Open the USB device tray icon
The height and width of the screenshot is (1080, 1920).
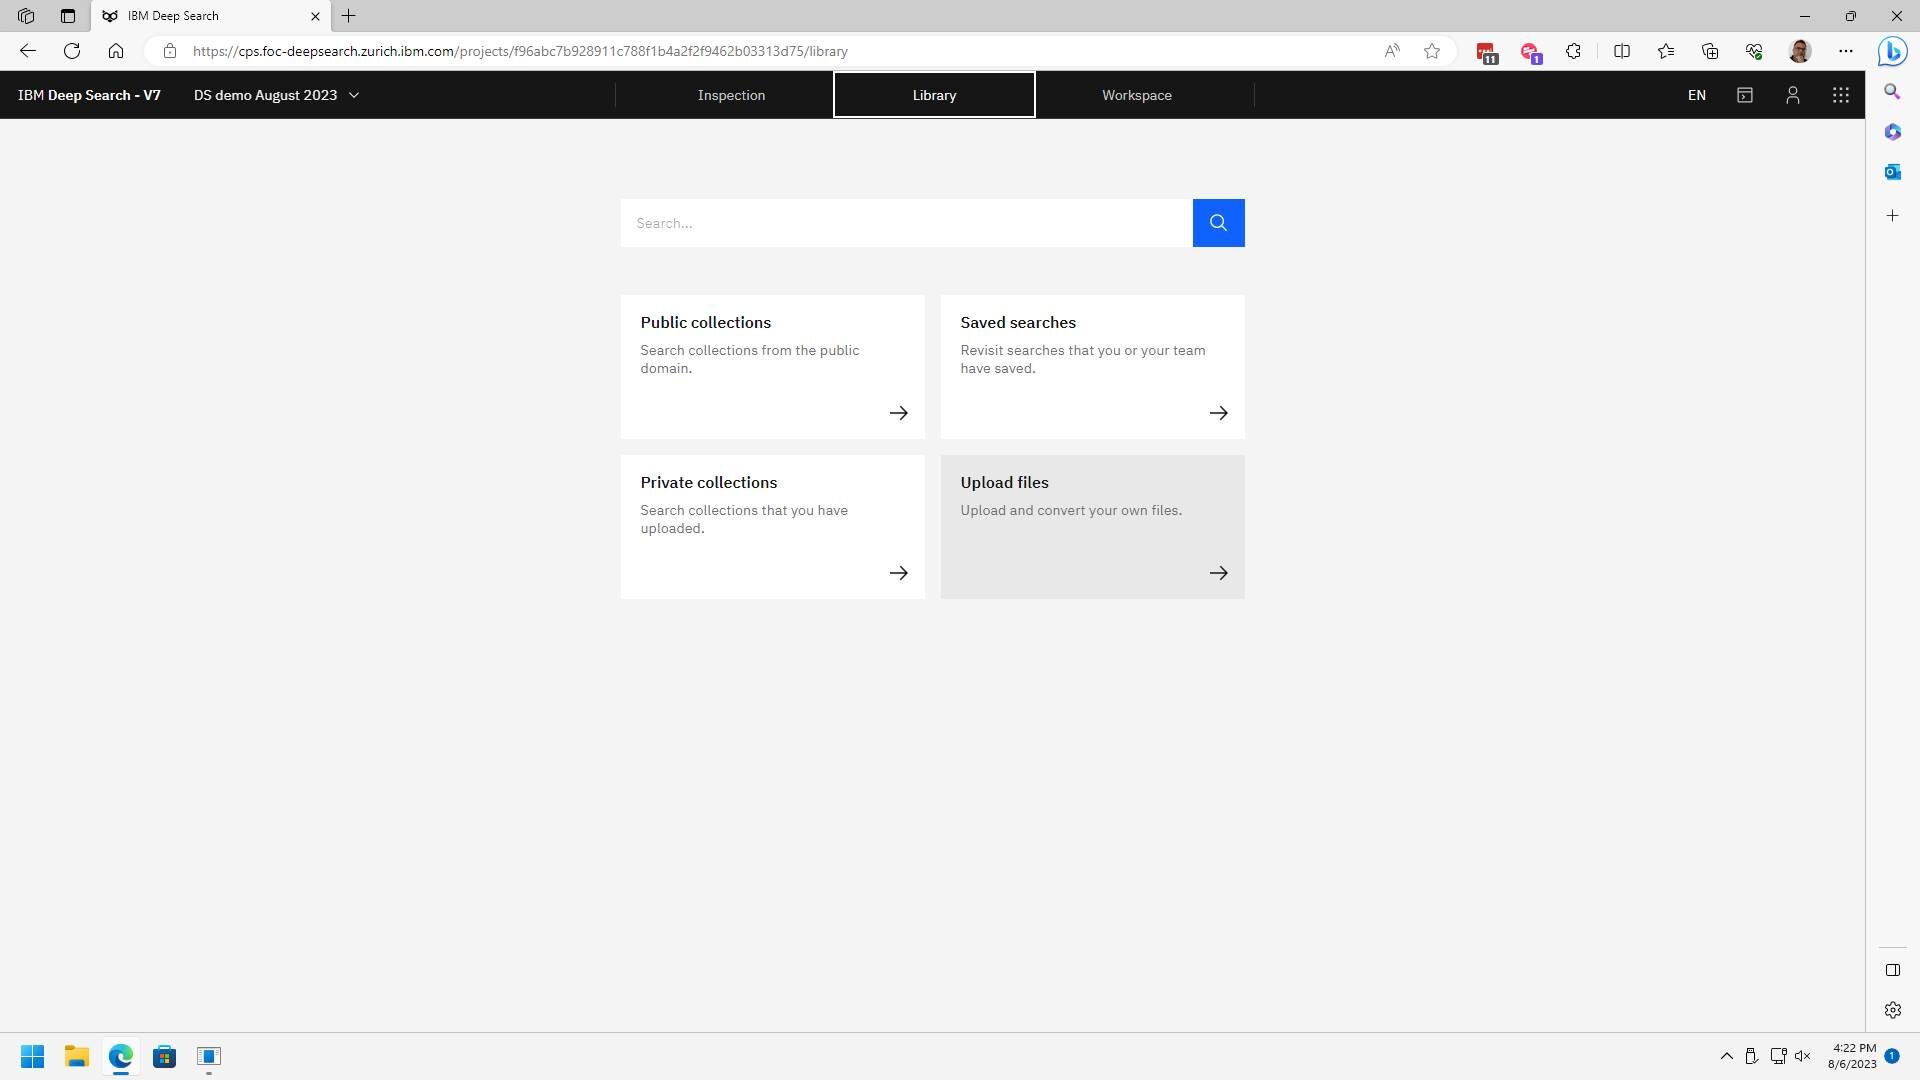(1752, 1056)
